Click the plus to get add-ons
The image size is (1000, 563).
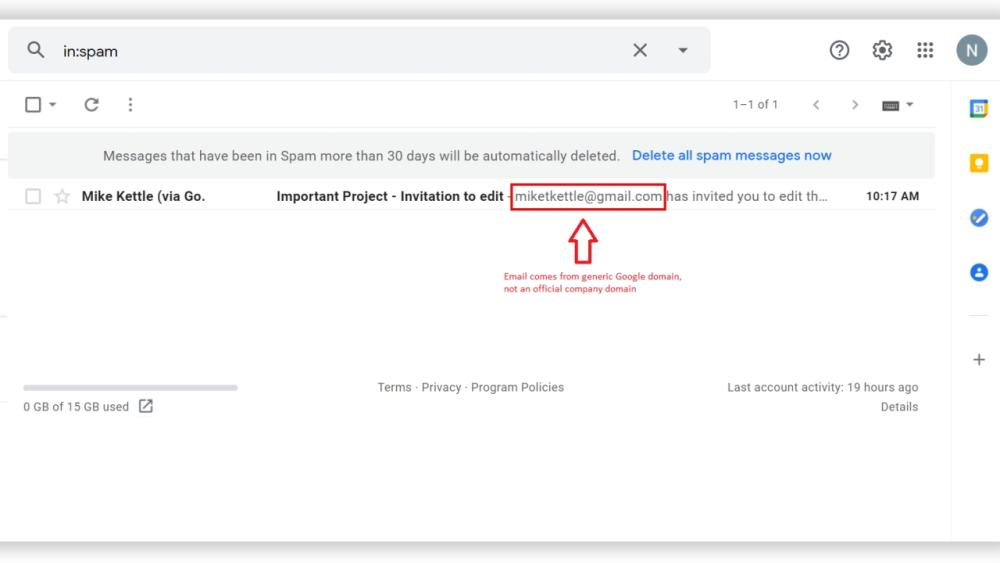(x=978, y=360)
